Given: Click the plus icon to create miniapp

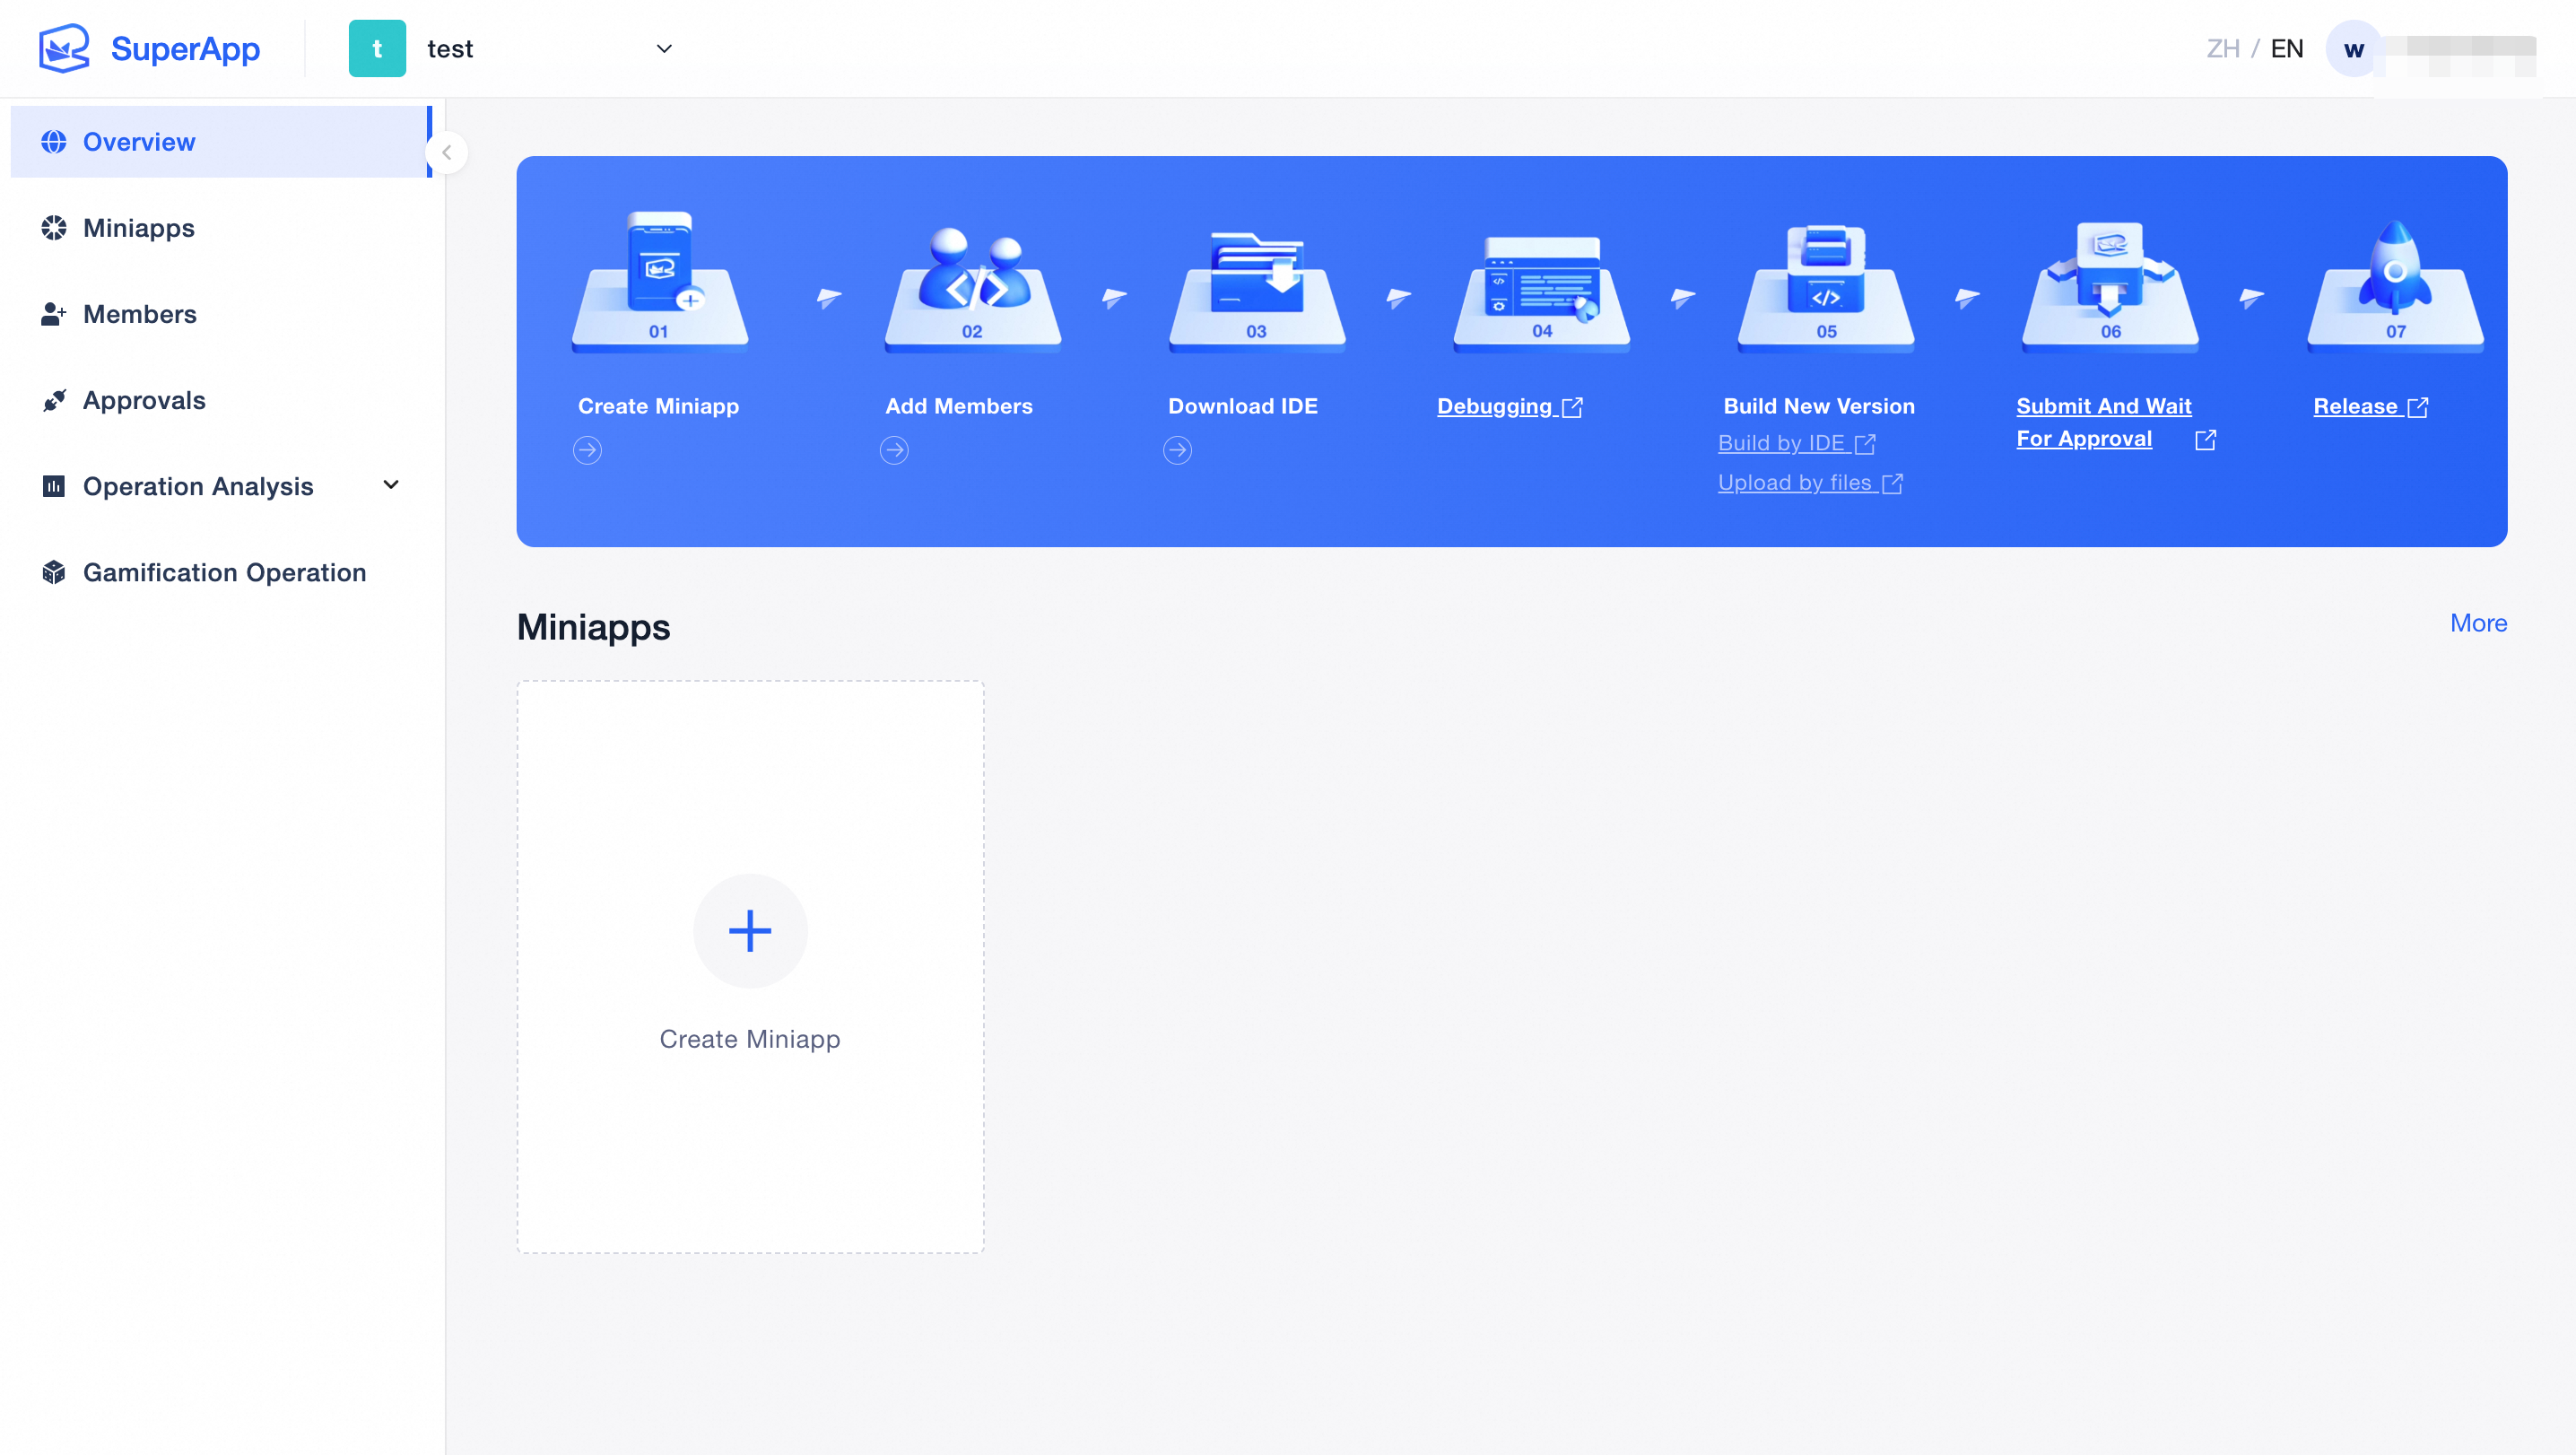Looking at the screenshot, I should 750,931.
